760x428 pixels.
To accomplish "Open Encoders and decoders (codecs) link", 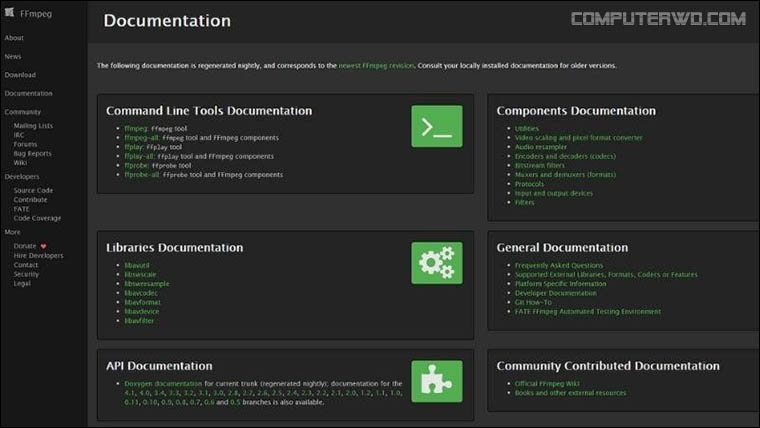I will (565, 156).
